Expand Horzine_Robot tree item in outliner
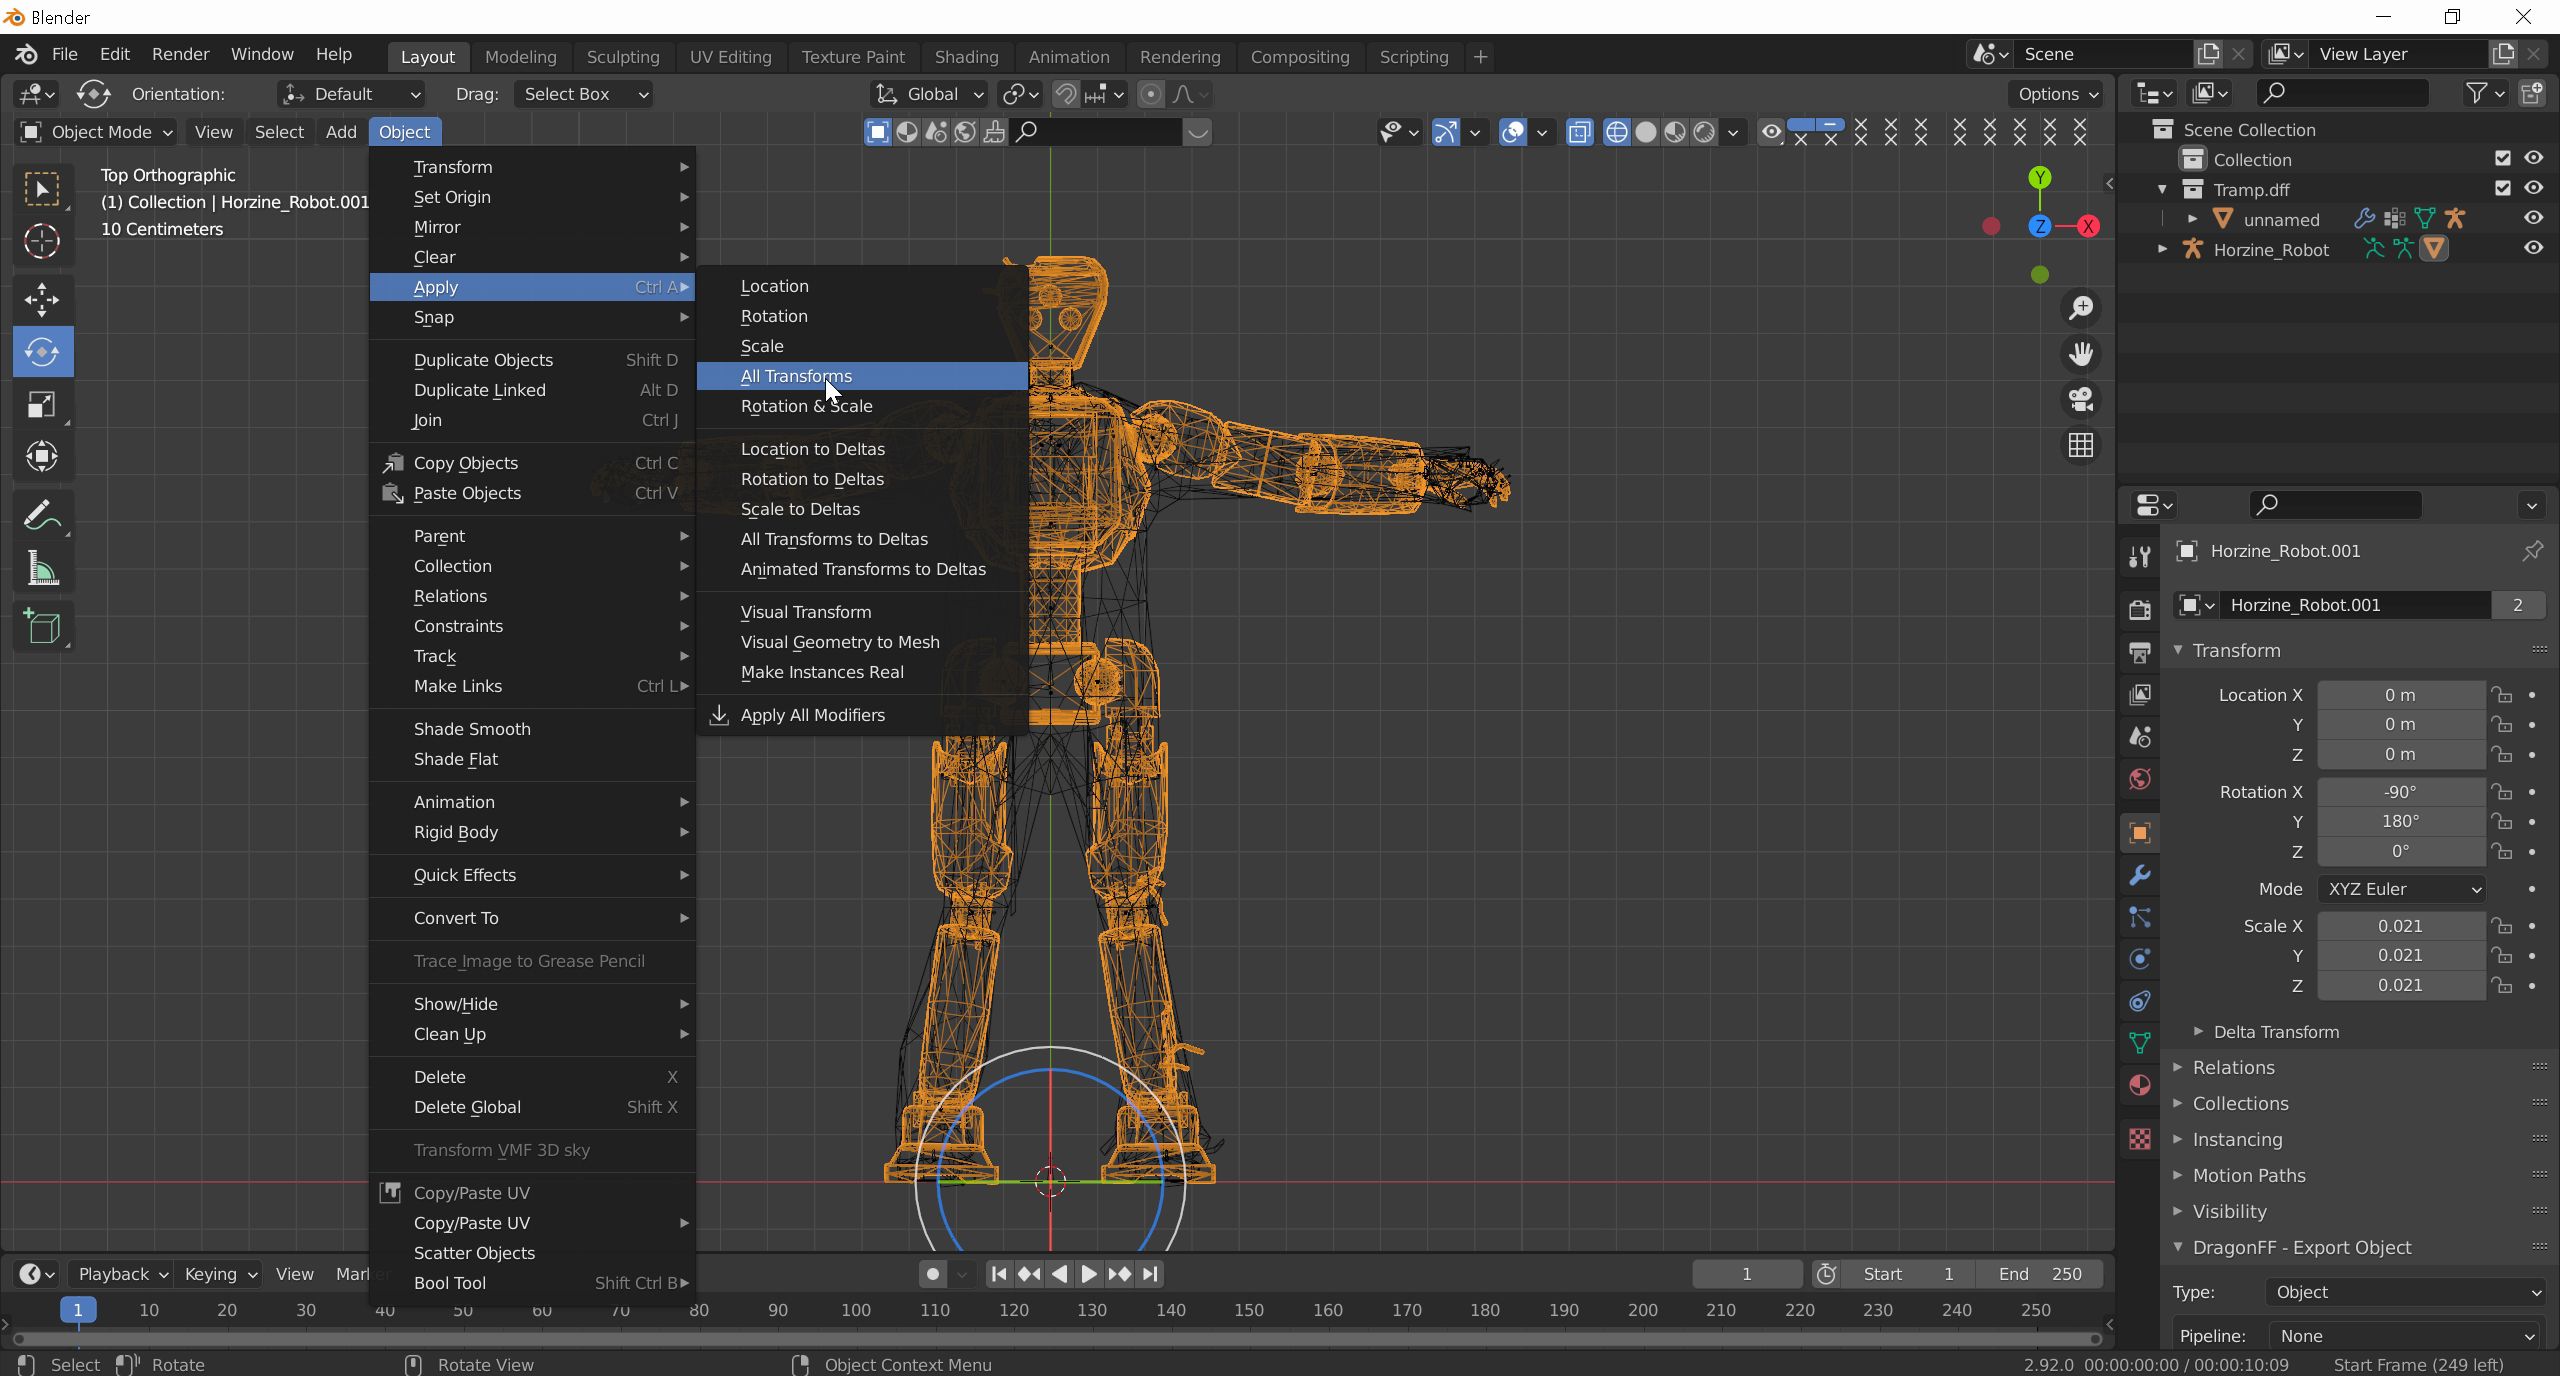This screenshot has height=1376, width=2560. point(2162,249)
